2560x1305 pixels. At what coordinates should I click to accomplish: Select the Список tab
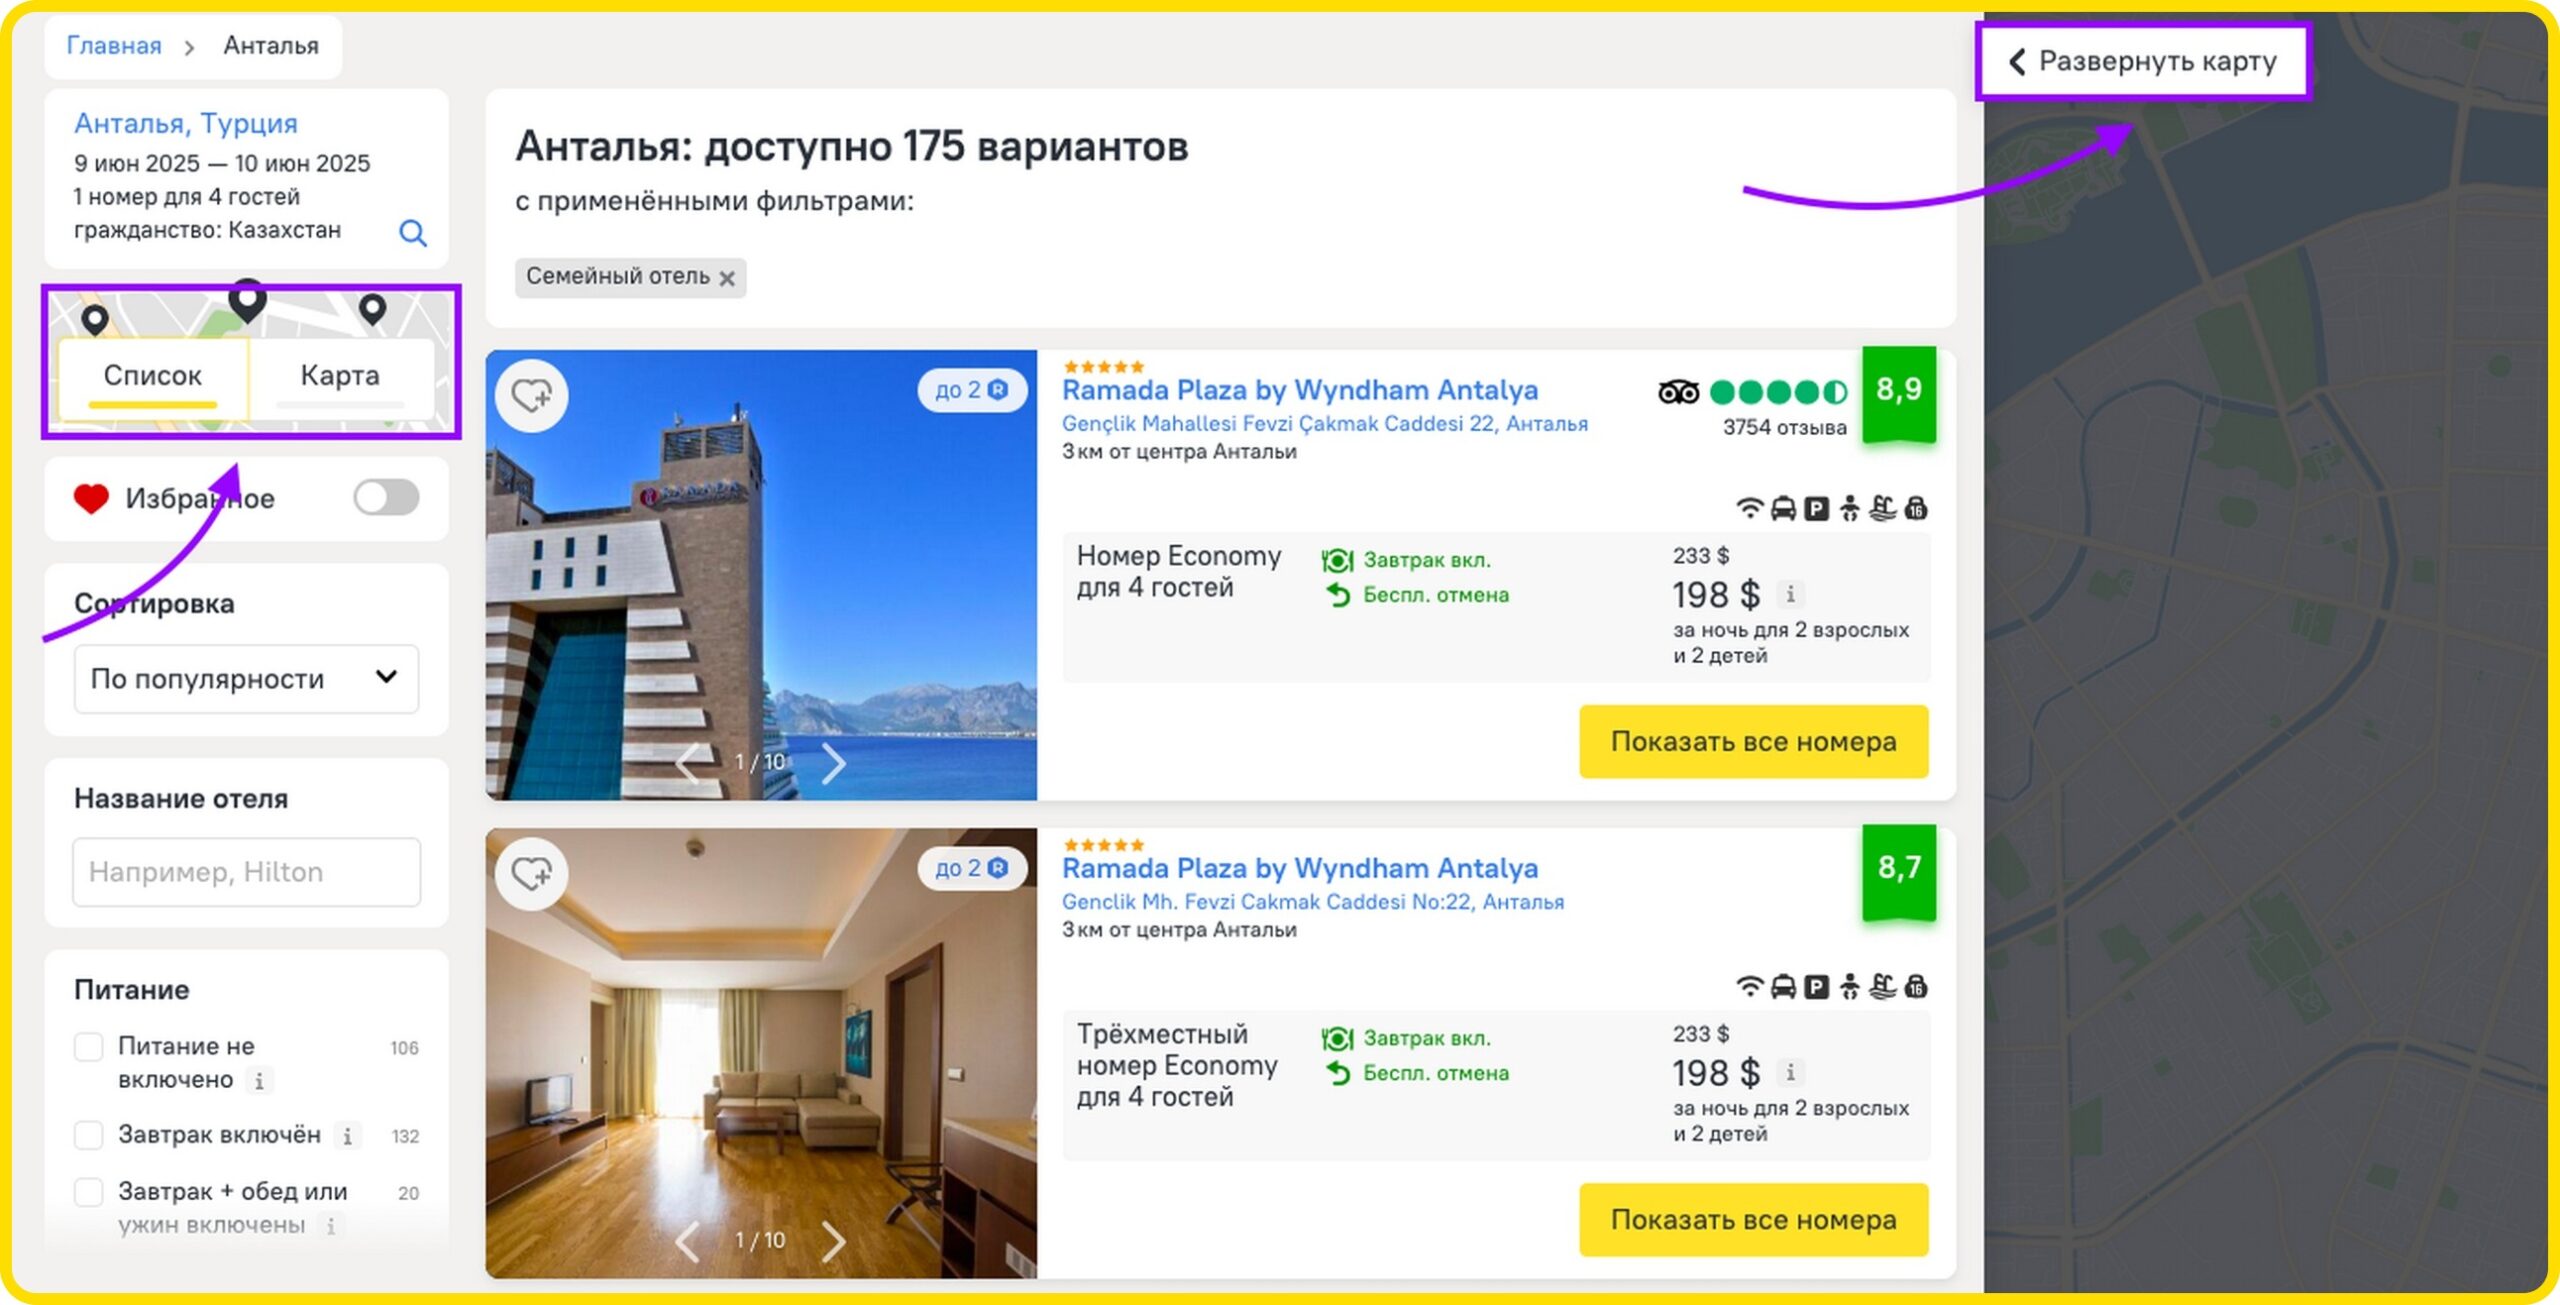point(153,377)
